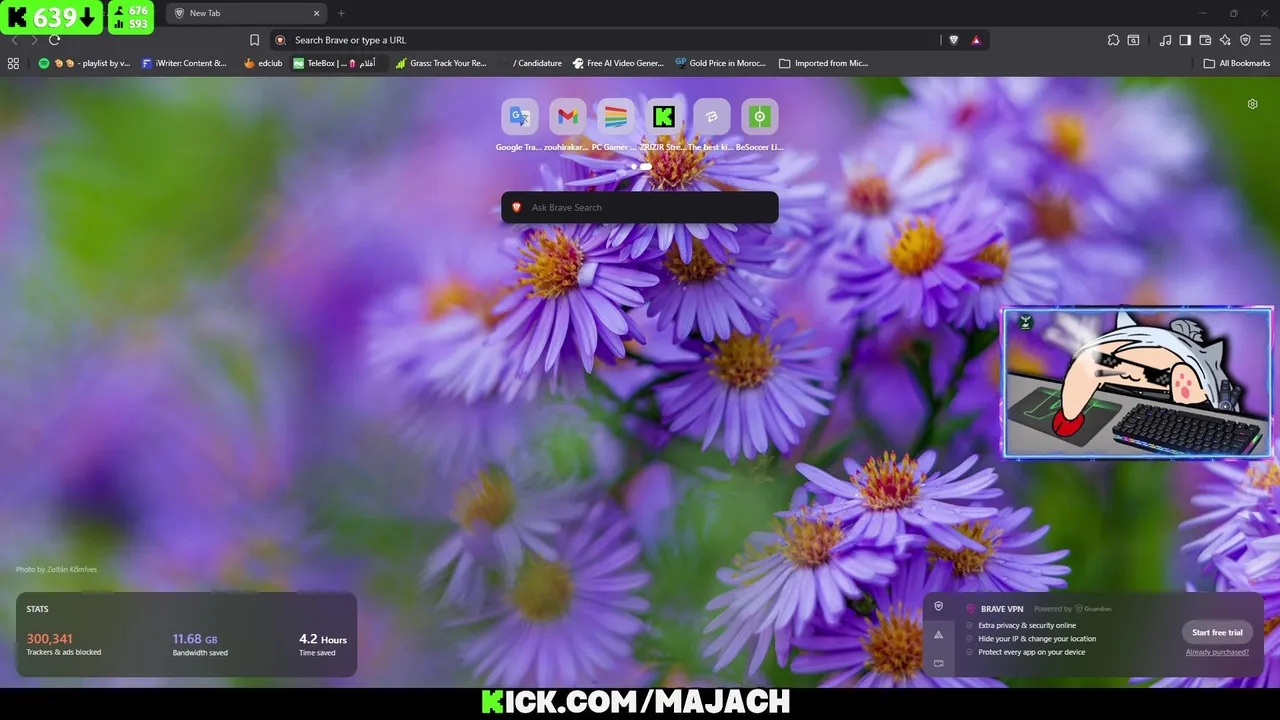Open Leo AI sparkle icon

1225,40
